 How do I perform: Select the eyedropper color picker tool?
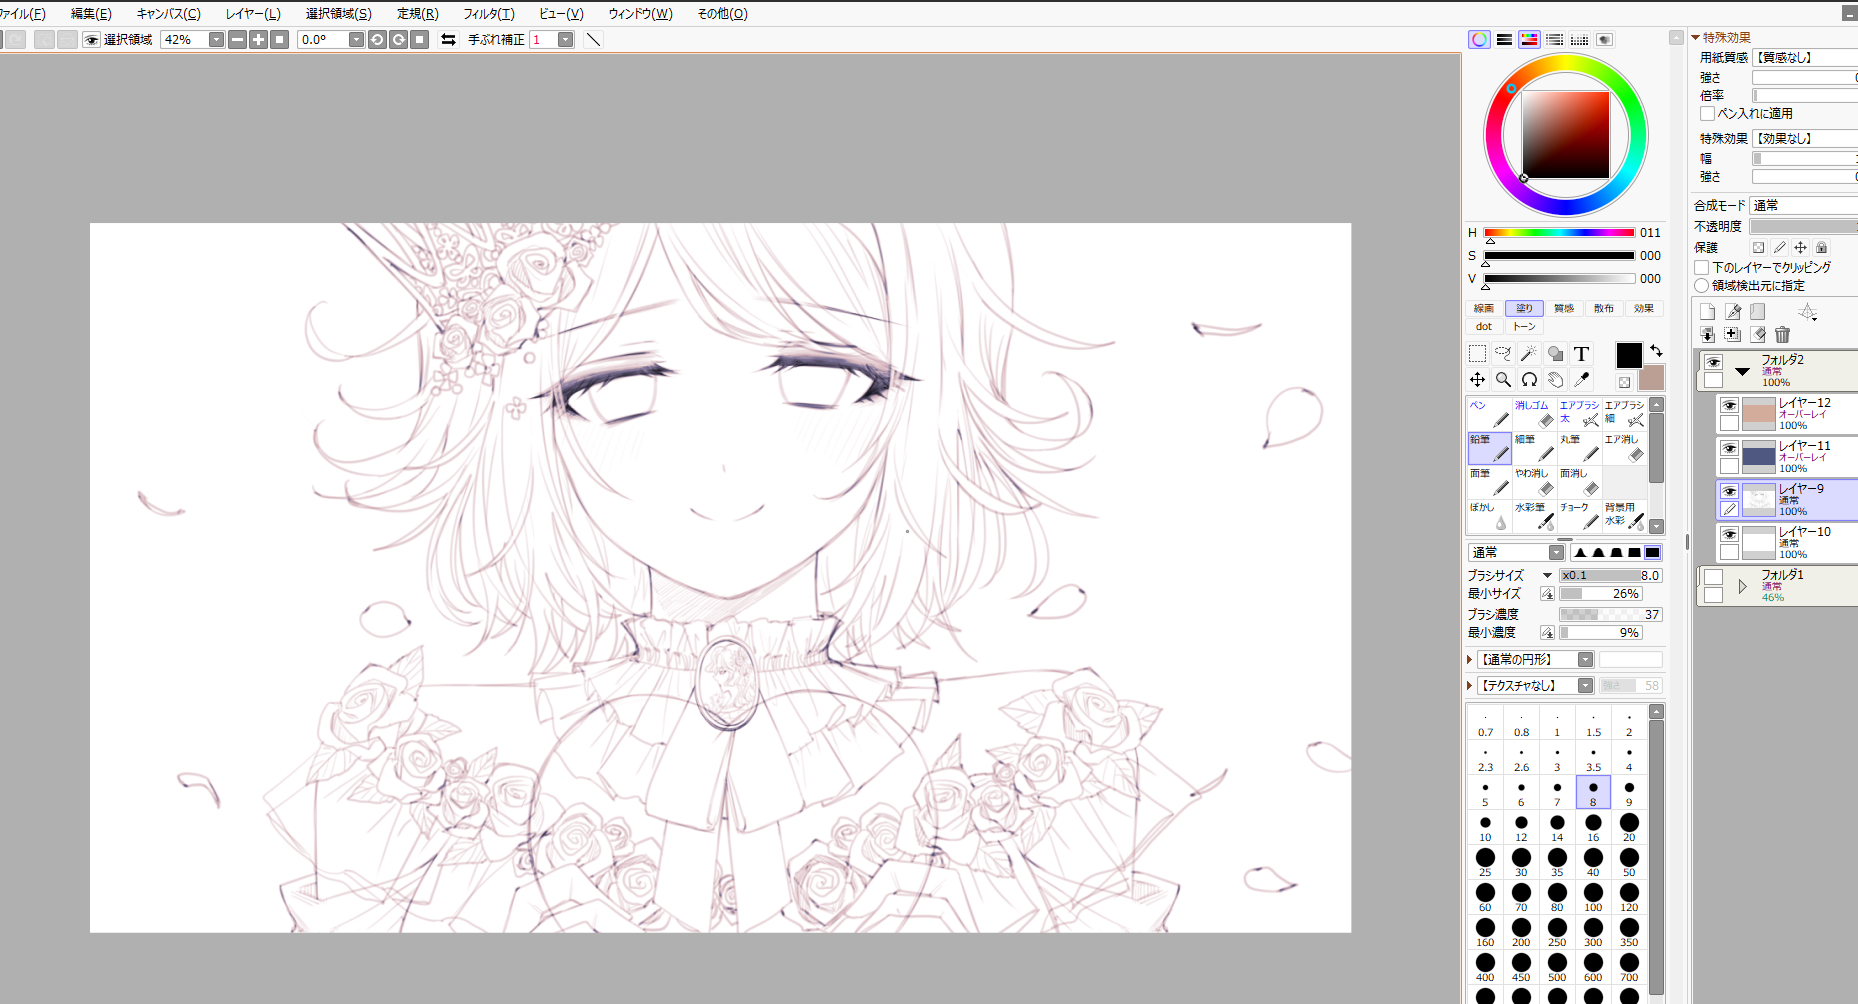[1581, 379]
